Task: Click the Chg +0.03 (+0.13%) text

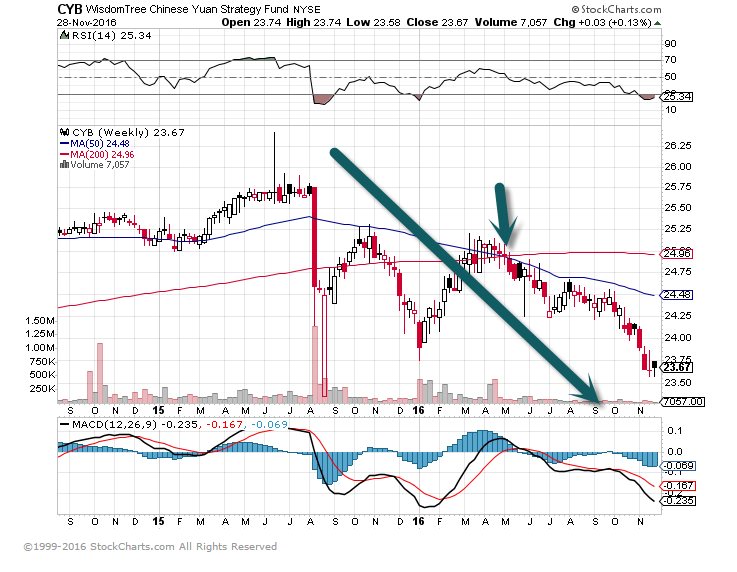Action: [x=602, y=23]
